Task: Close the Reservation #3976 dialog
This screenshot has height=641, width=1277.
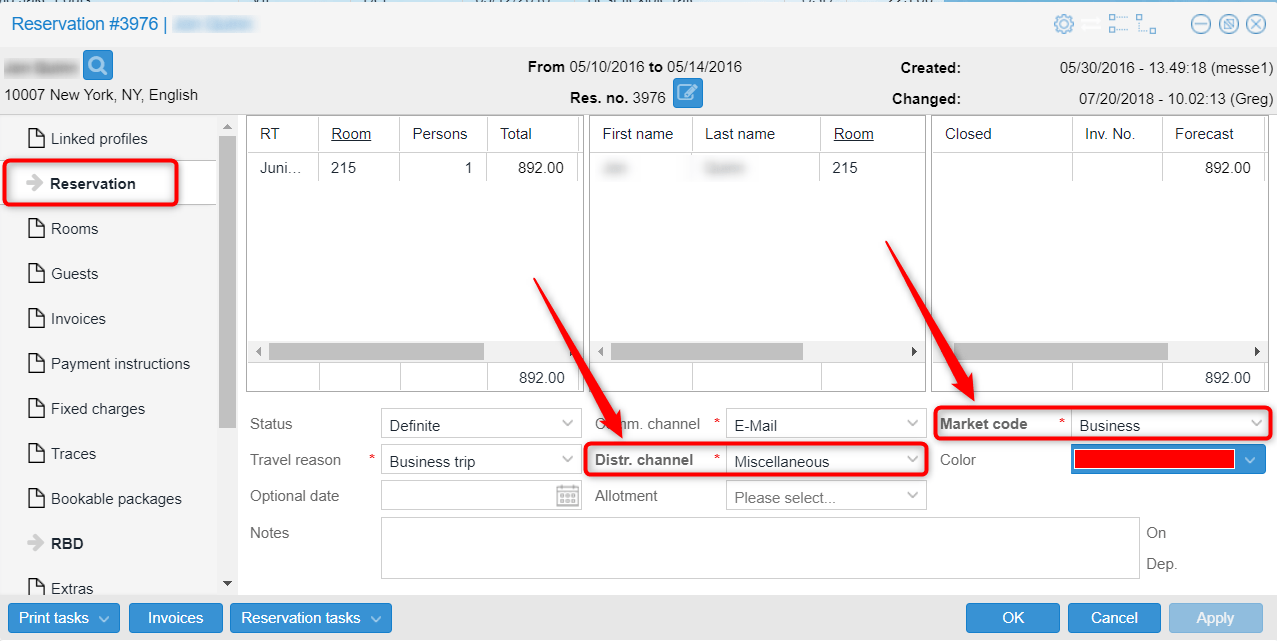Action: pos(1256,24)
